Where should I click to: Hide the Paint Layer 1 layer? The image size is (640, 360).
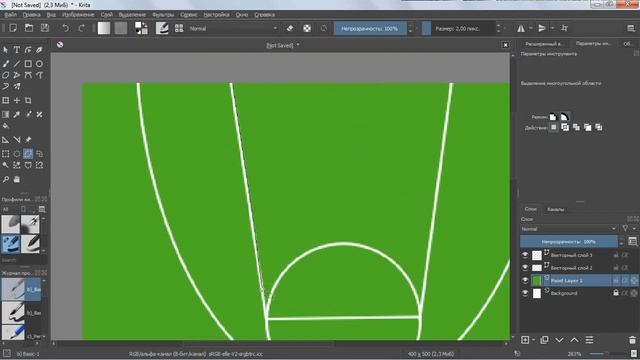[x=525, y=280]
